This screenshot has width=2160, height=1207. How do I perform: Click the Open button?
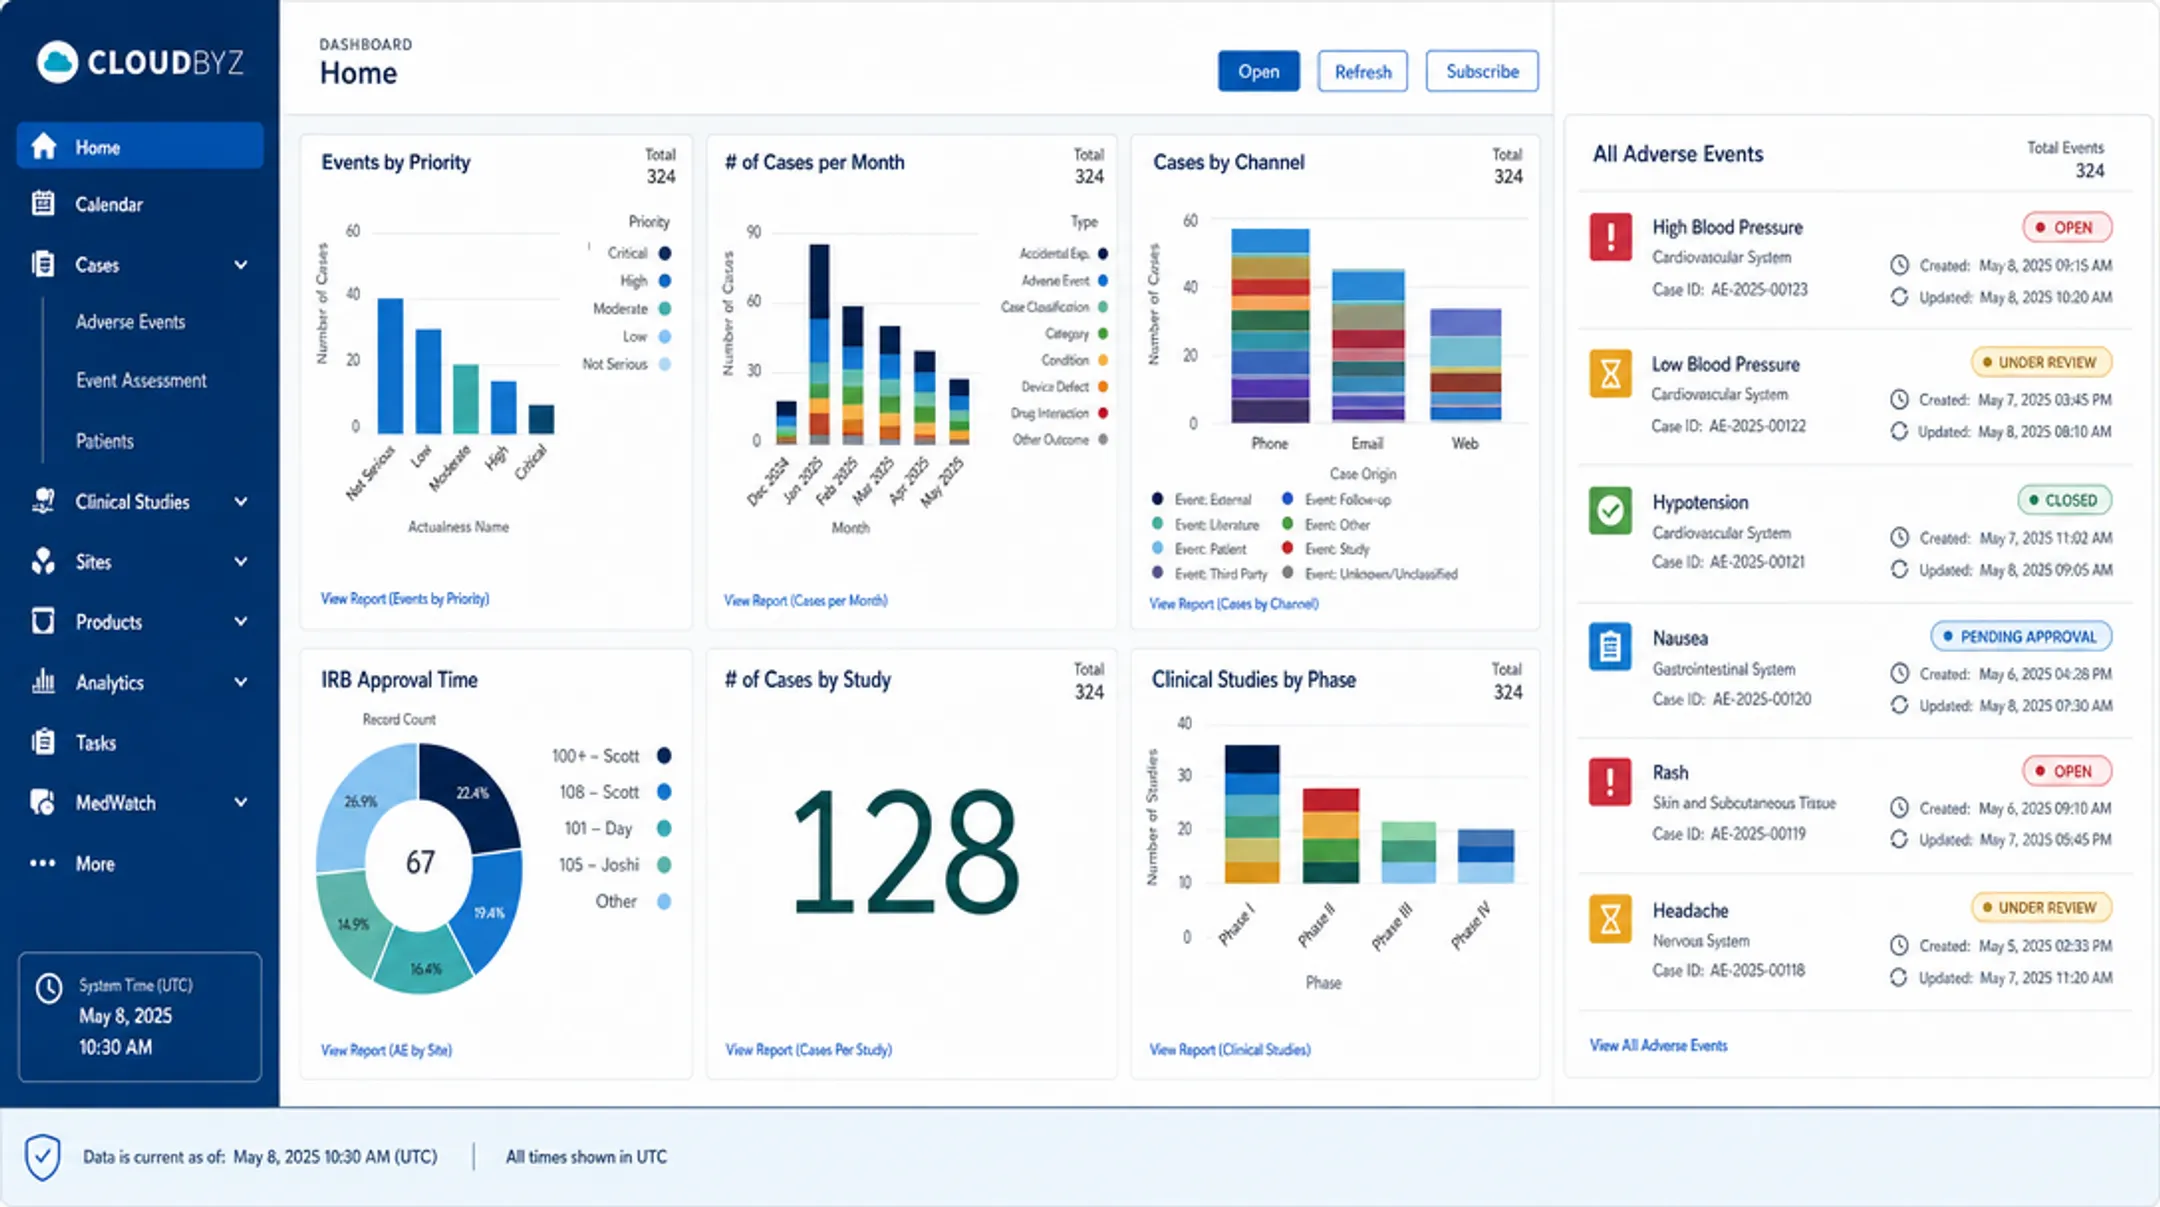(1258, 71)
